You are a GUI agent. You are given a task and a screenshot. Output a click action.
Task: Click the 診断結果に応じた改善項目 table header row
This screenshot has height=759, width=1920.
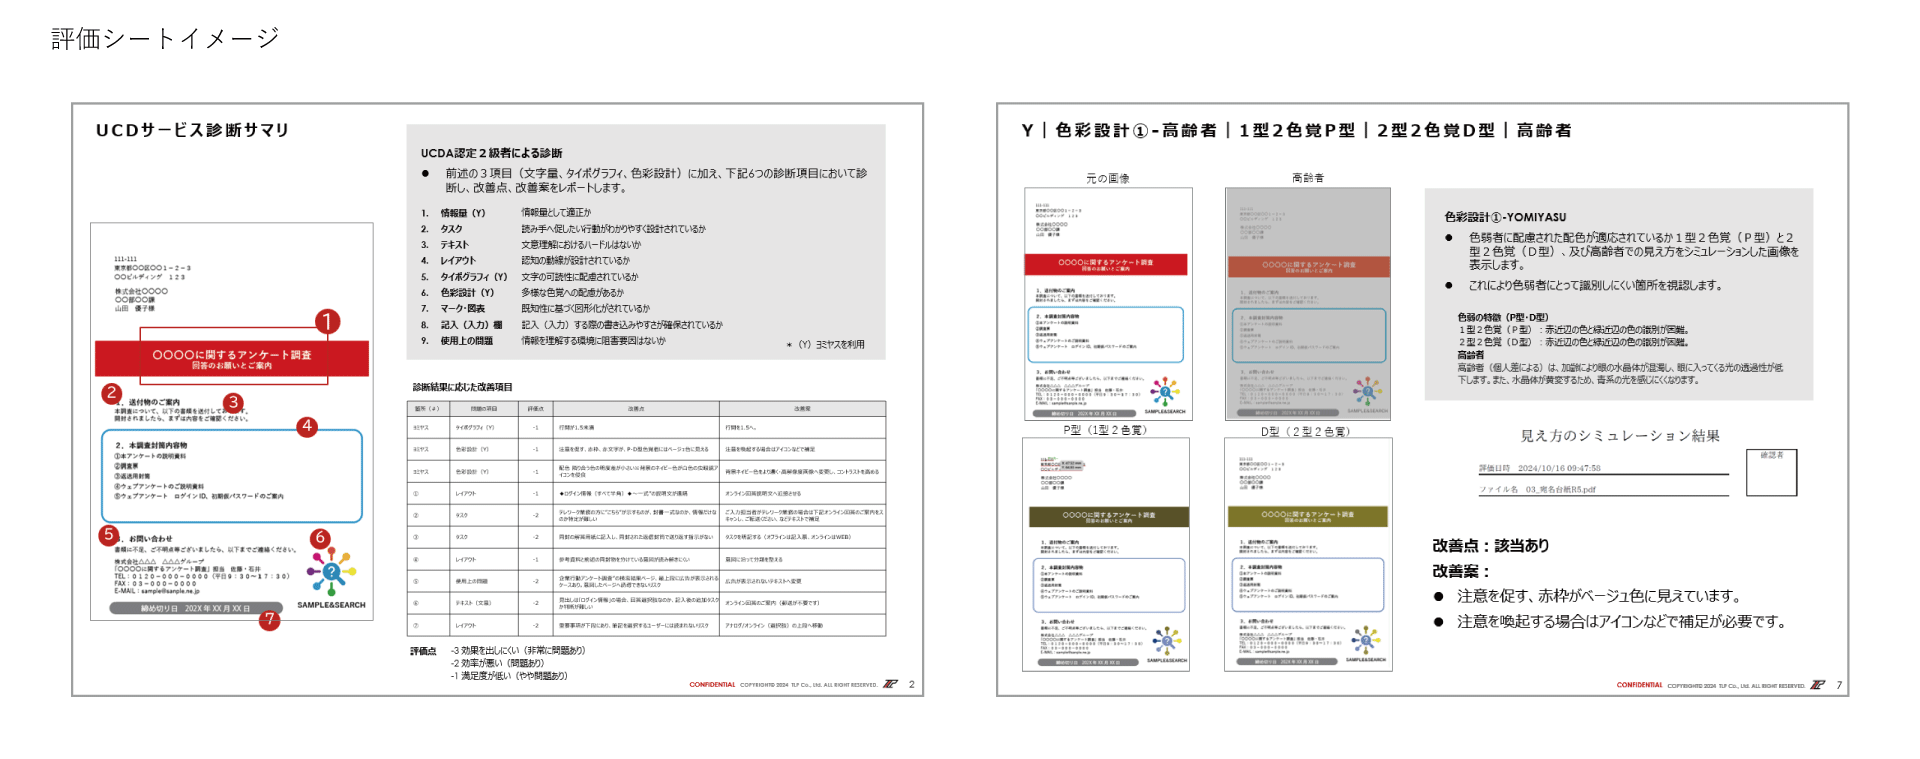coord(646,408)
